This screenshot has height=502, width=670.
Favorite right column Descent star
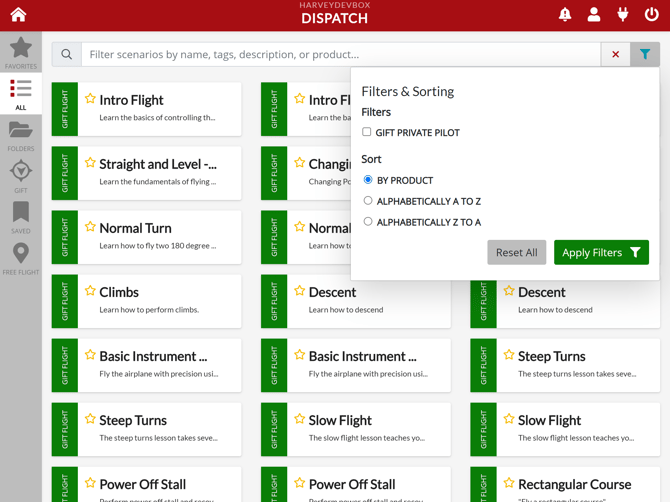pyautogui.click(x=509, y=291)
